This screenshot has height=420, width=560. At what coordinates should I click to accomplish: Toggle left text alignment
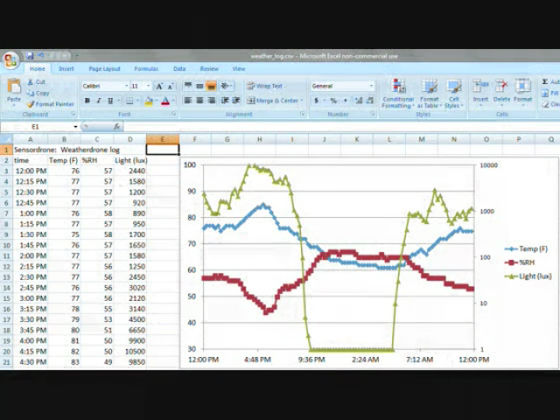(188, 100)
